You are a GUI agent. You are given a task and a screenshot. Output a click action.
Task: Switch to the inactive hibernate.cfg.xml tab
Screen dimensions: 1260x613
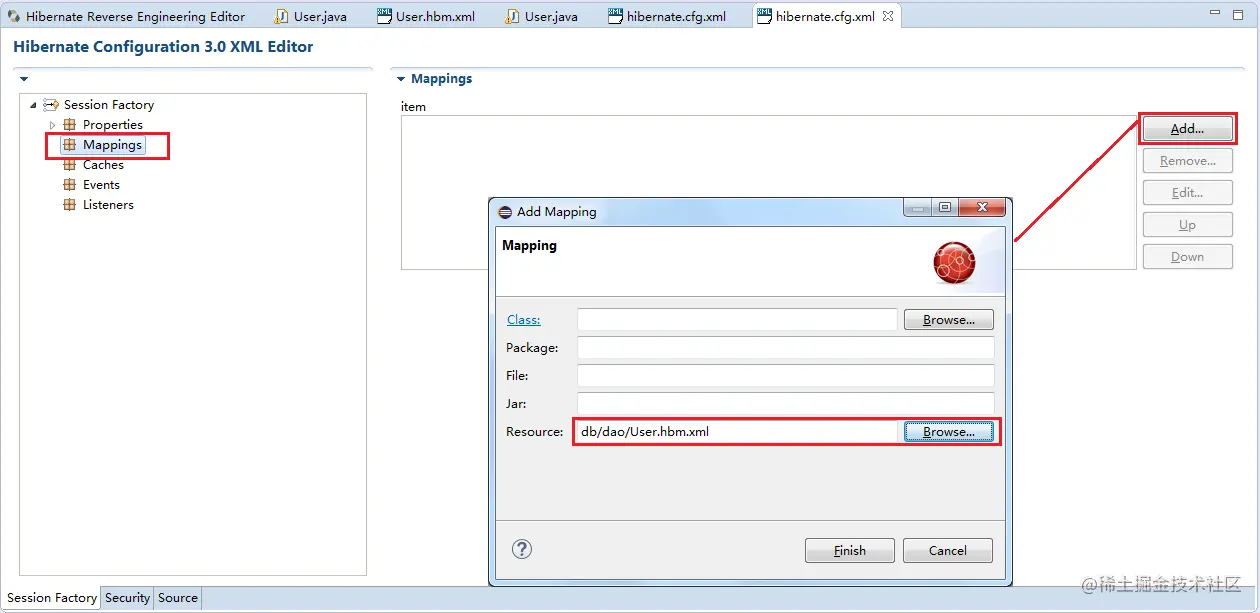click(x=668, y=16)
